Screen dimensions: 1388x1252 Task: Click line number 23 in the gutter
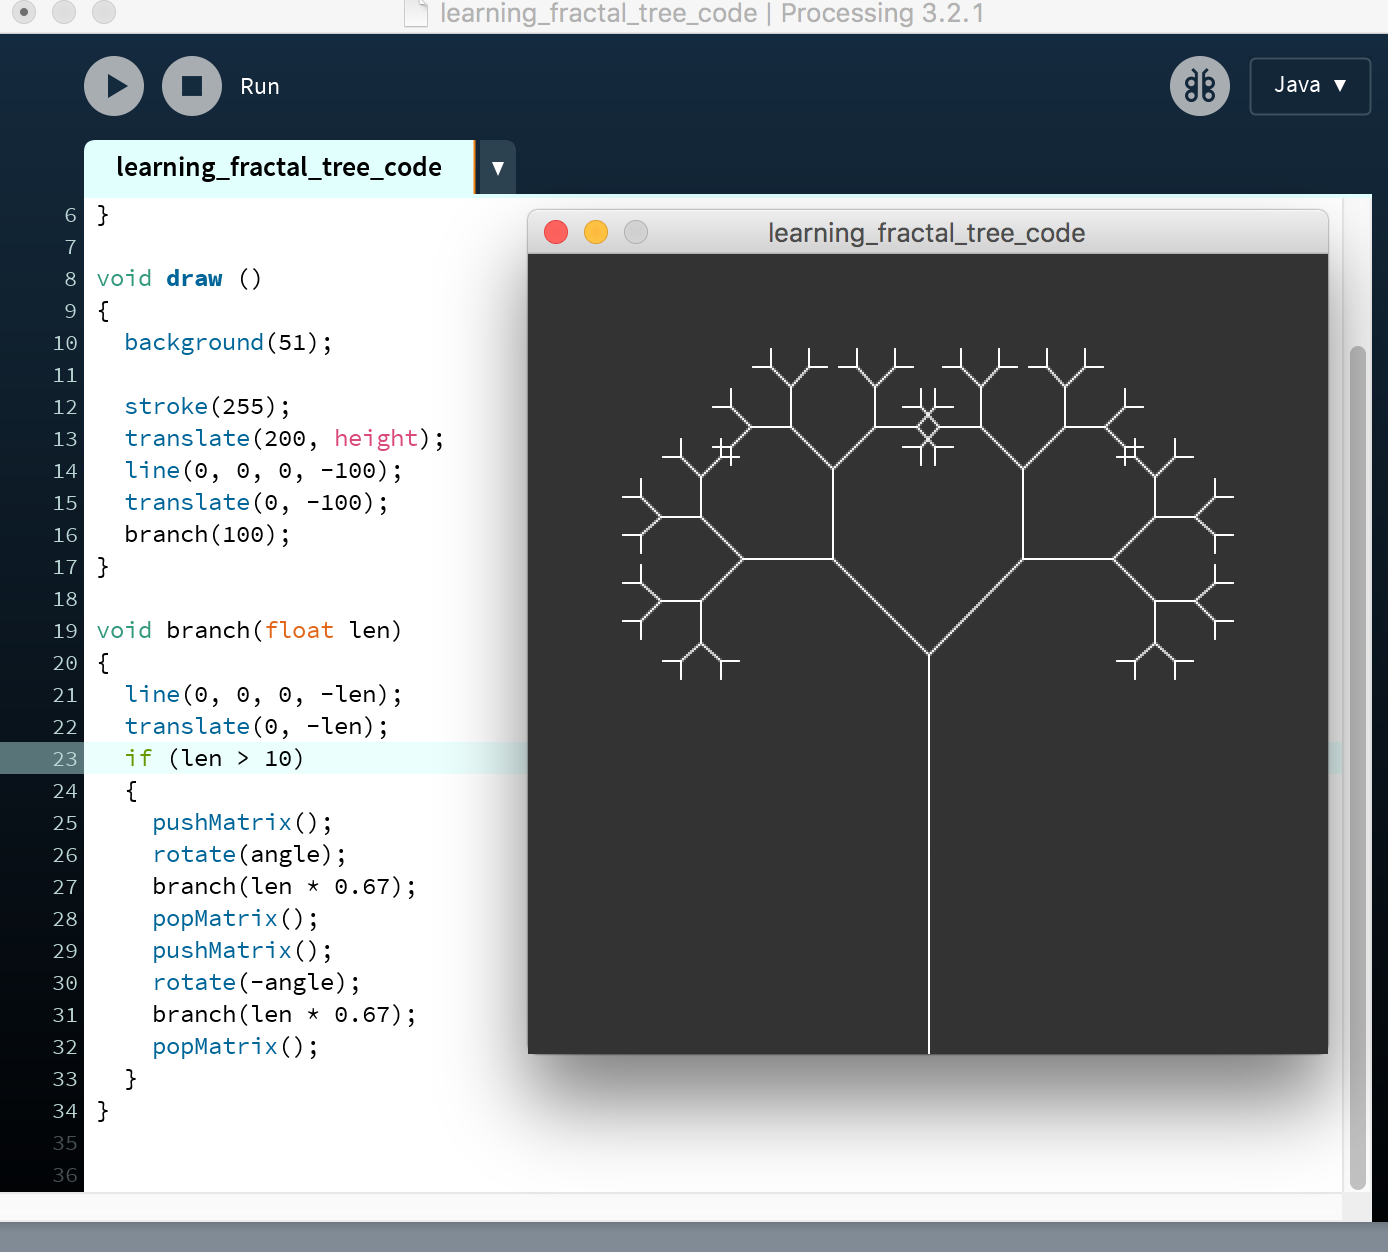pyautogui.click(x=65, y=759)
